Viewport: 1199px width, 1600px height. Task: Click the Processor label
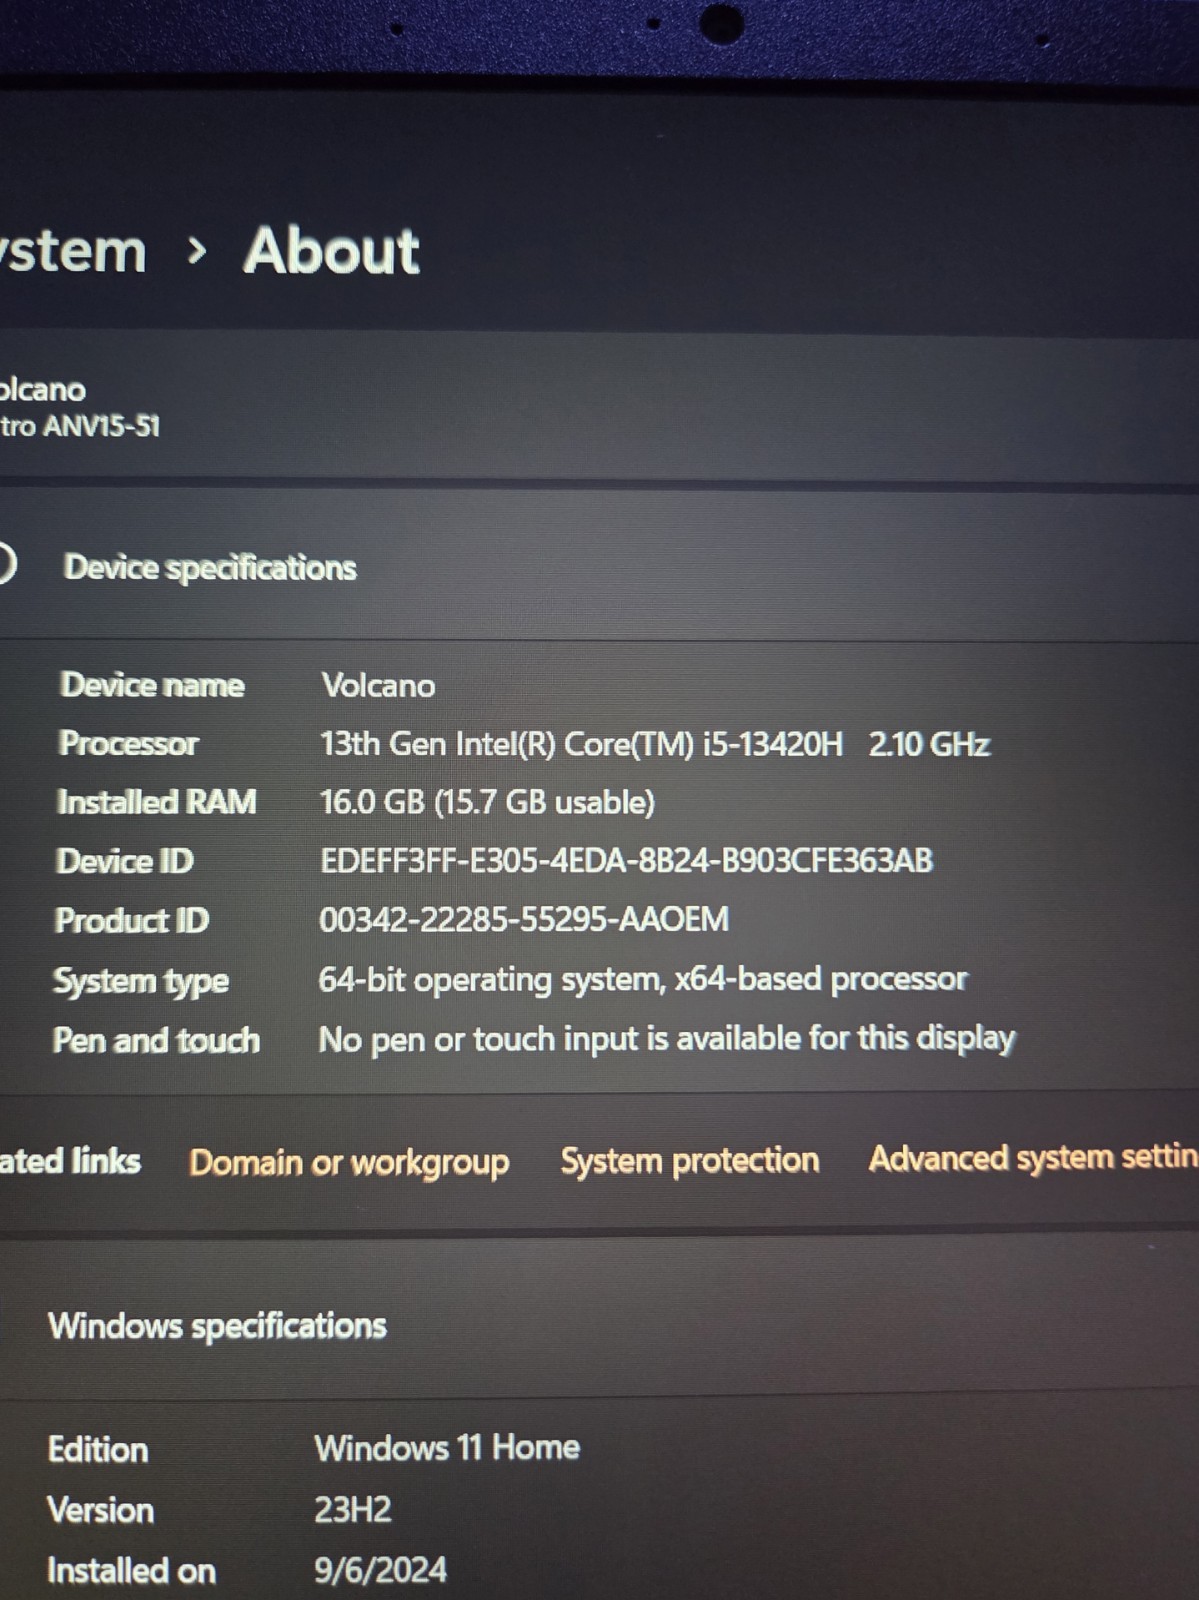coord(129,743)
